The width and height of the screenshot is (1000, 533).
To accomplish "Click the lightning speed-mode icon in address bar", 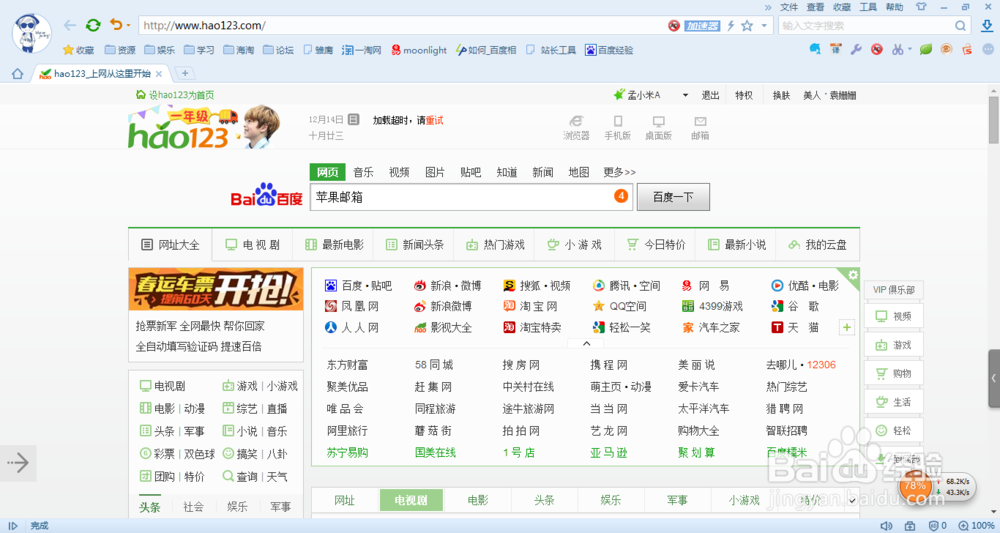I will [731, 26].
